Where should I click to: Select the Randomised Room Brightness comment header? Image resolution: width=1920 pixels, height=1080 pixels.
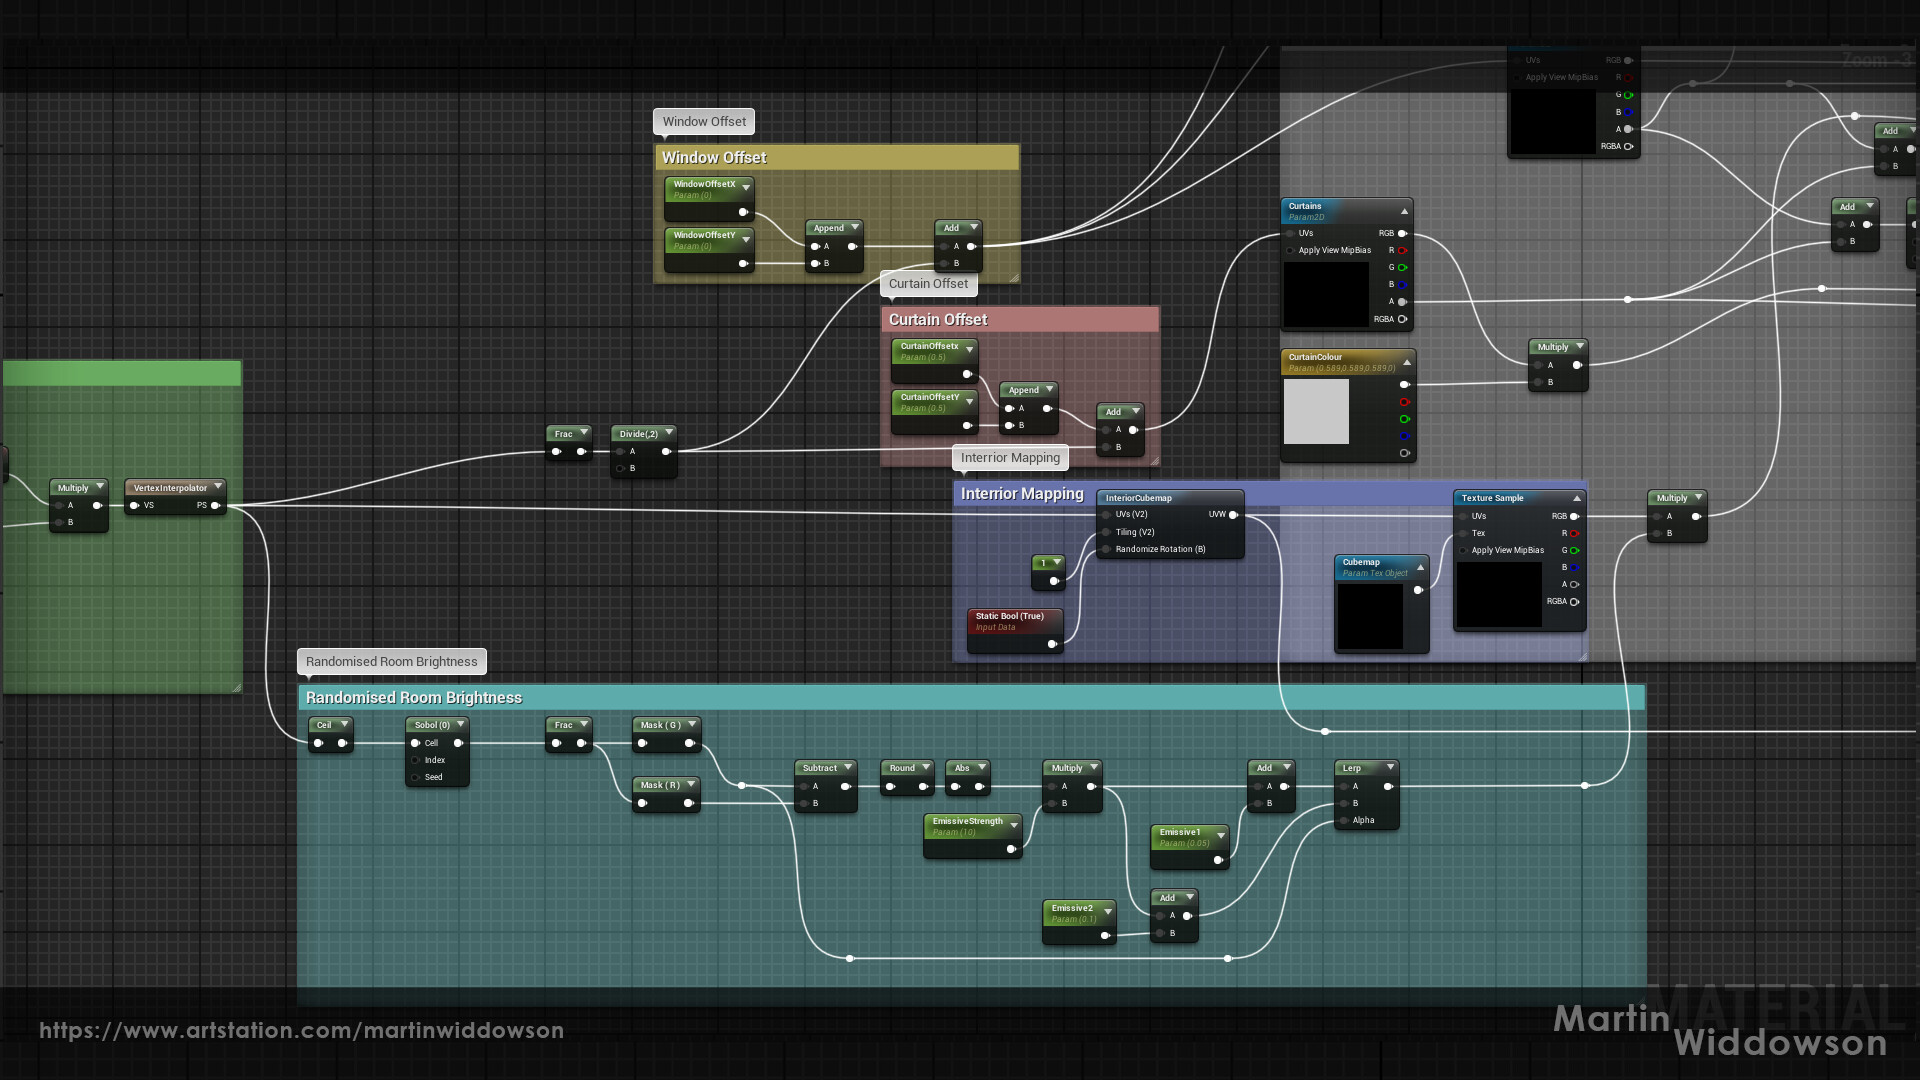(414, 698)
